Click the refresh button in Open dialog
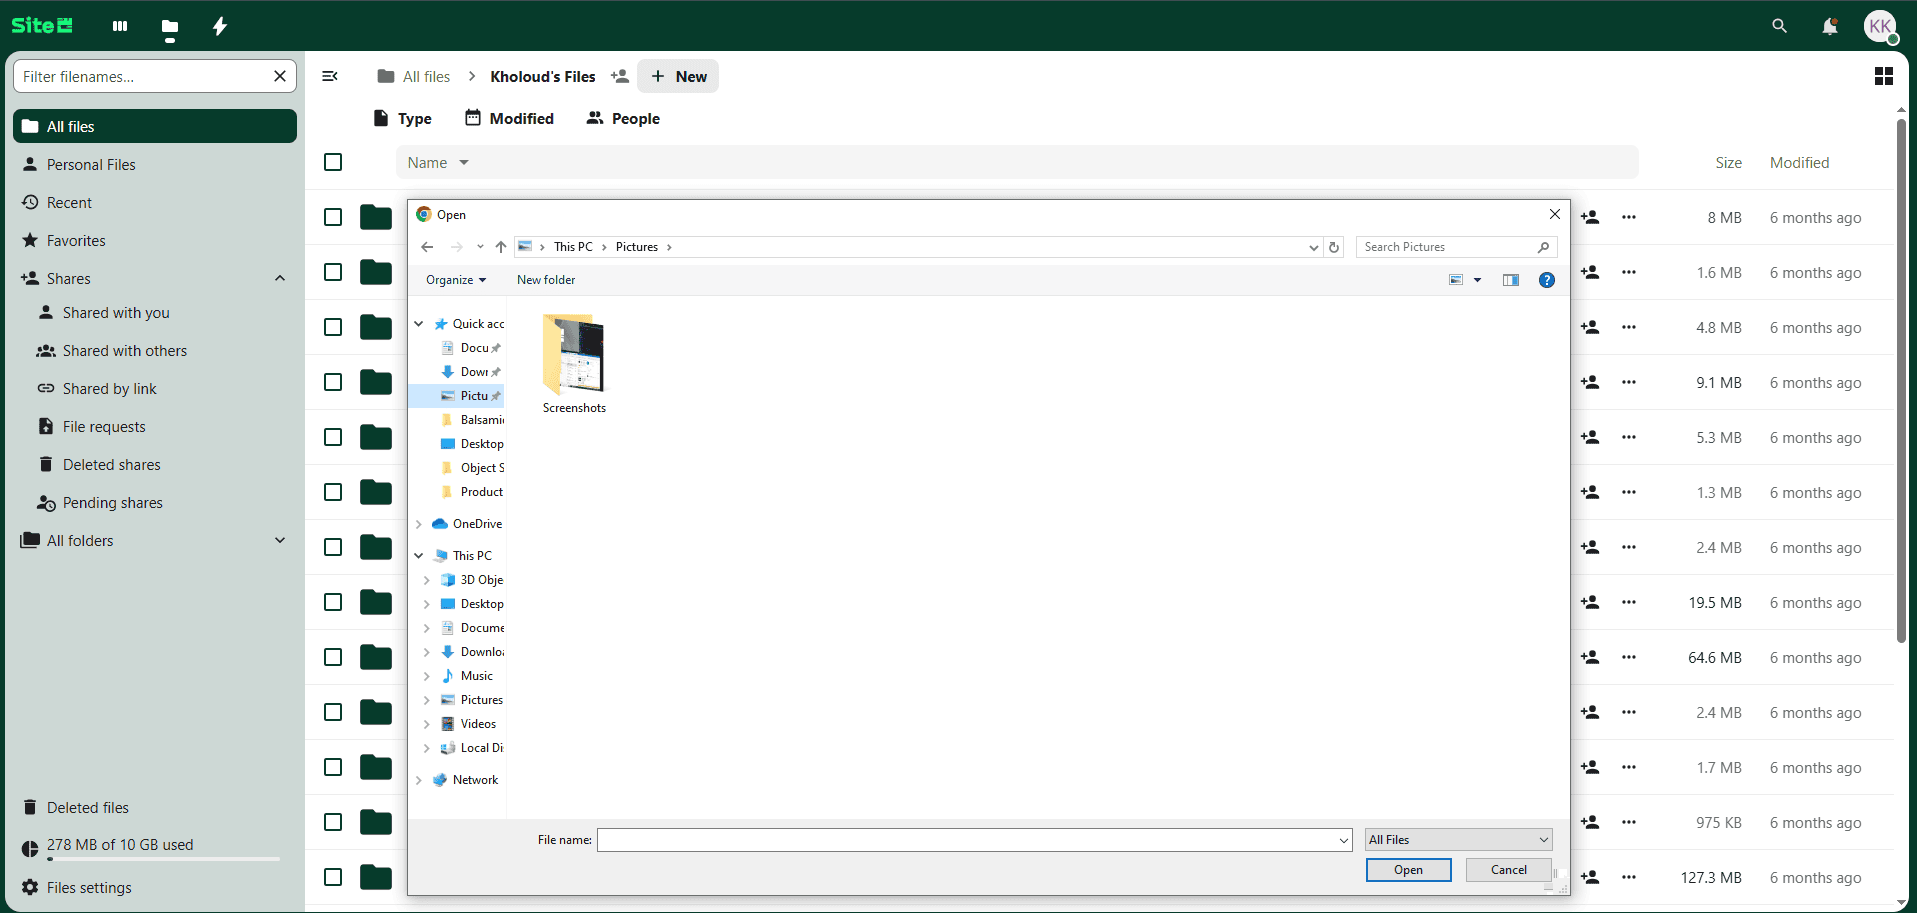This screenshot has width=1917, height=913. pos(1334,247)
